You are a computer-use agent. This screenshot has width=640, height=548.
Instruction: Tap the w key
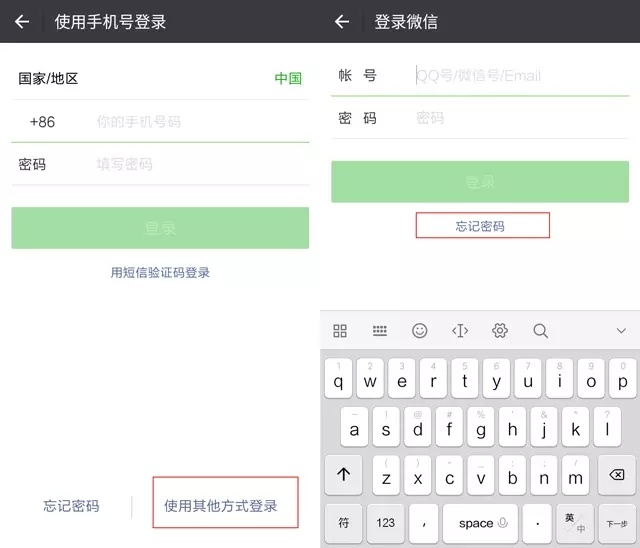[x=370, y=378]
